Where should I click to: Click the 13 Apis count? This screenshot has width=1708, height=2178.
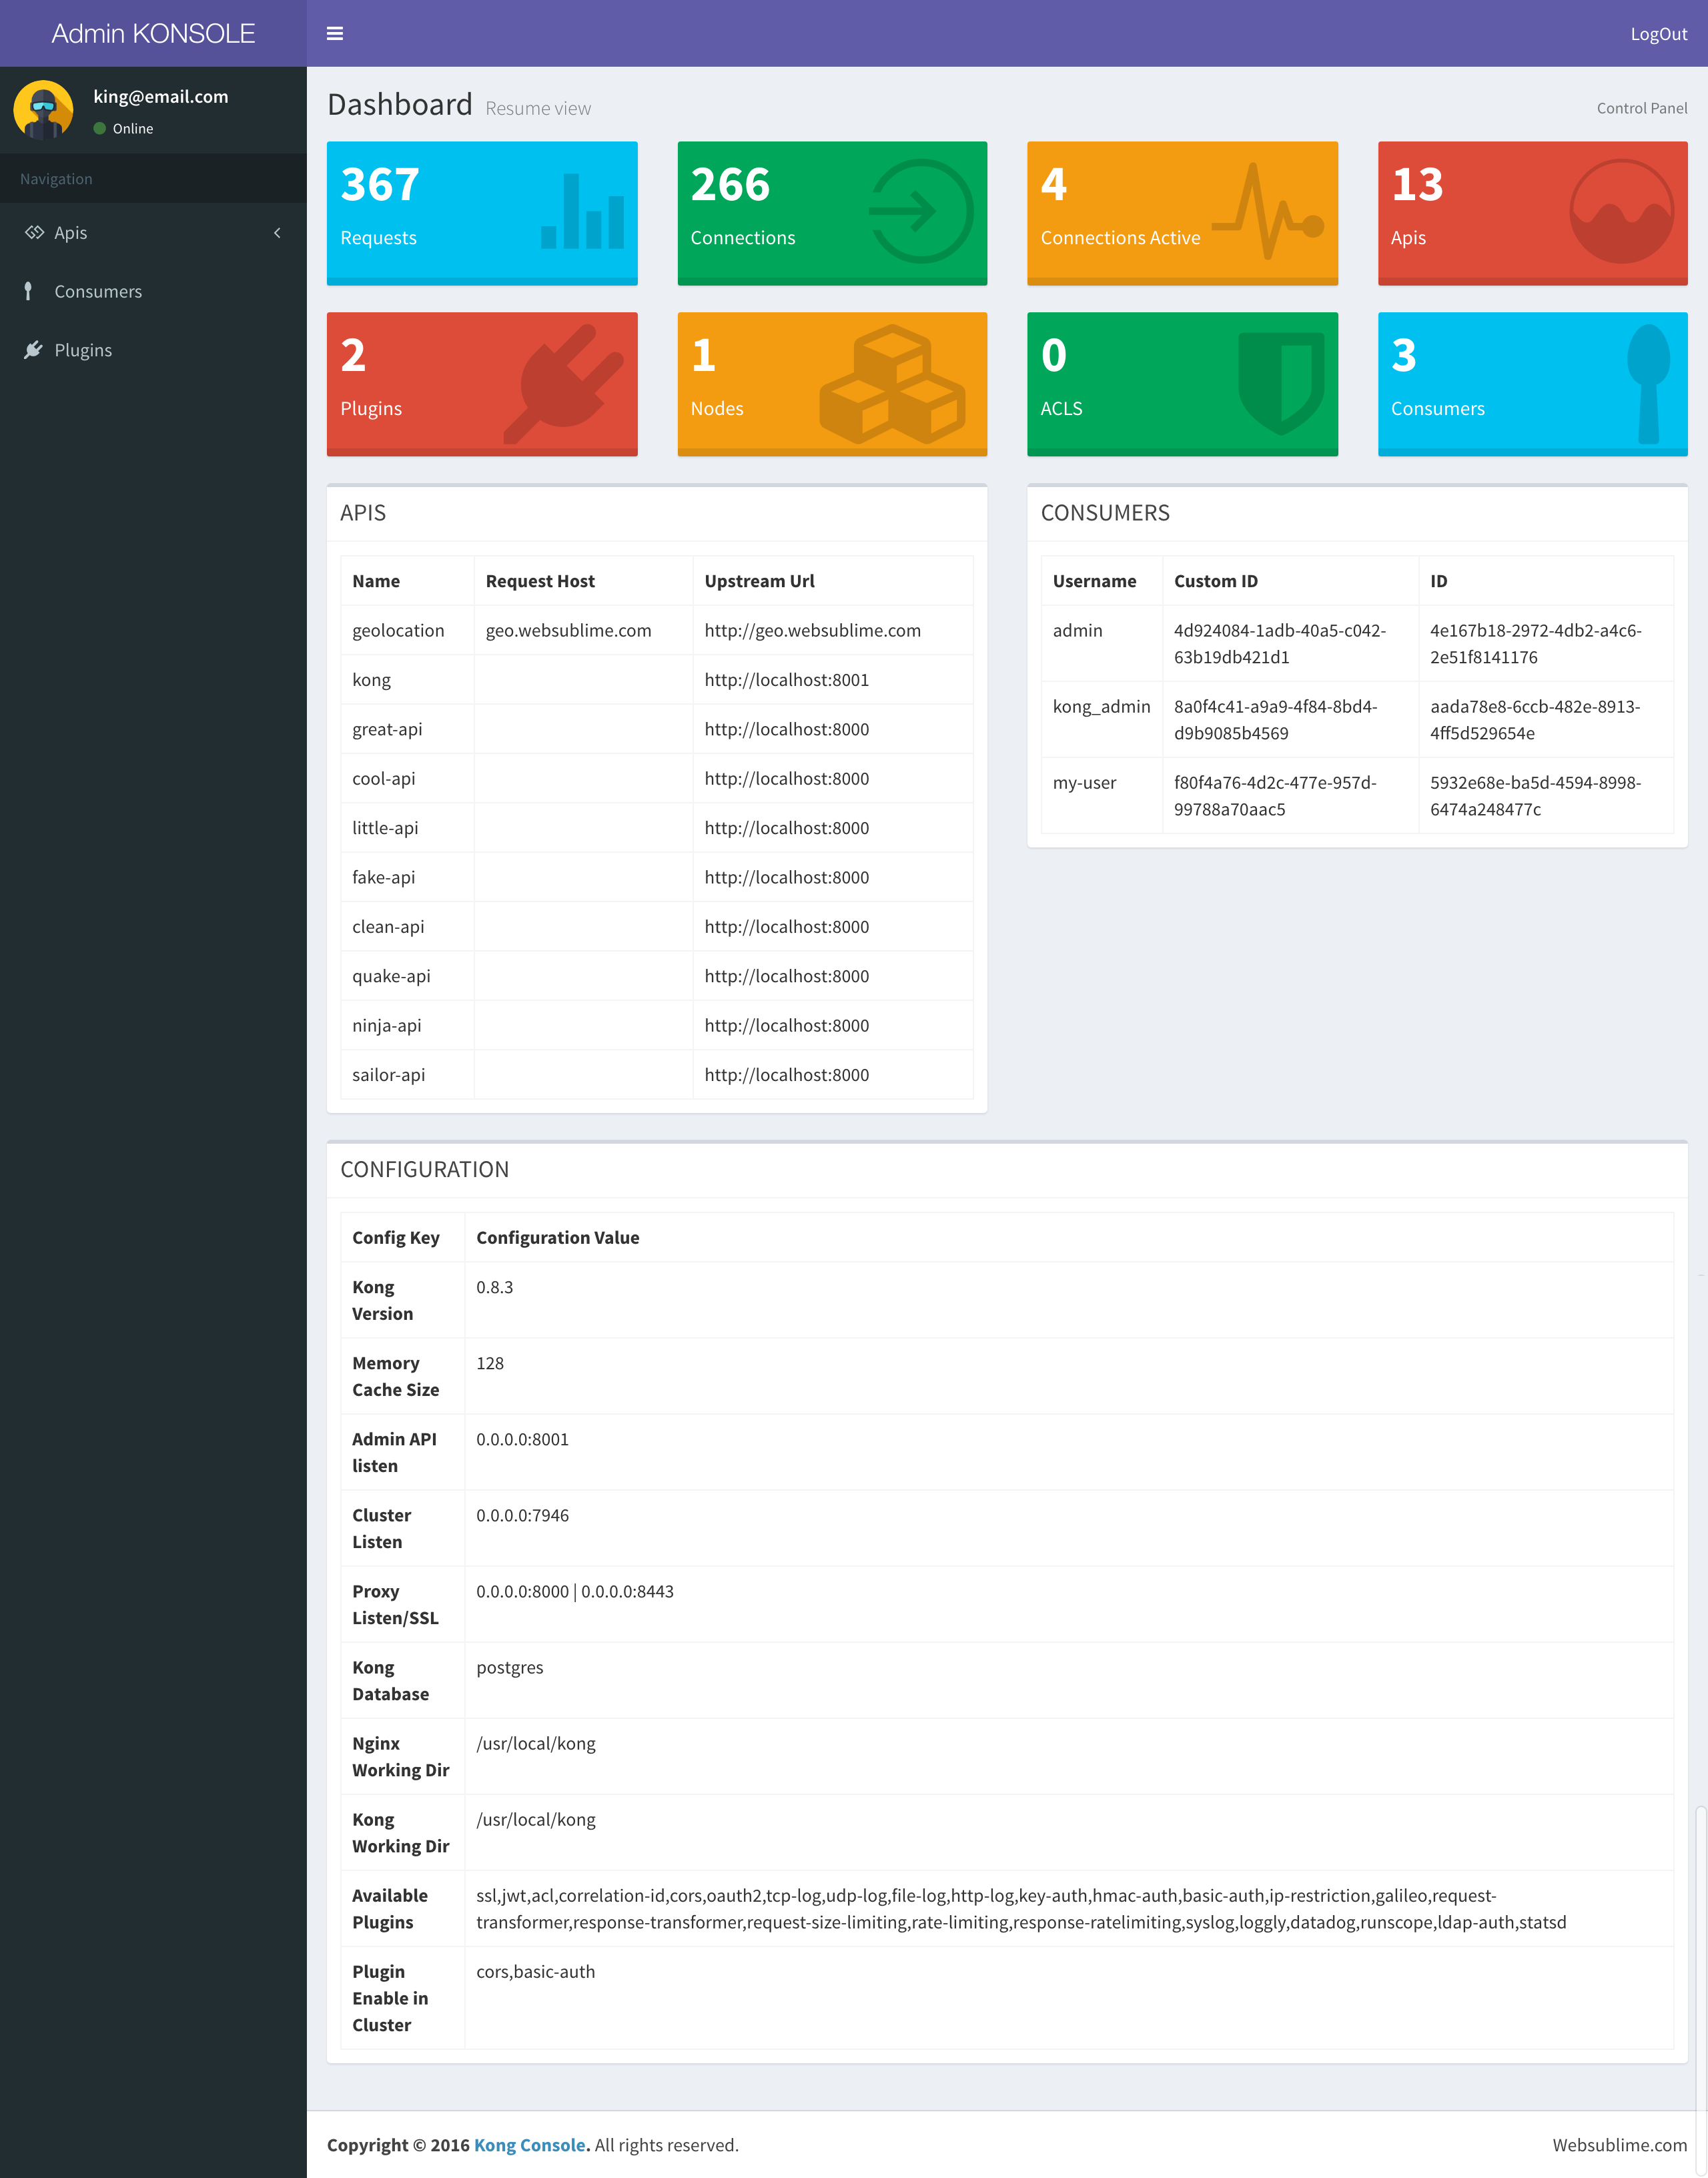(1417, 184)
